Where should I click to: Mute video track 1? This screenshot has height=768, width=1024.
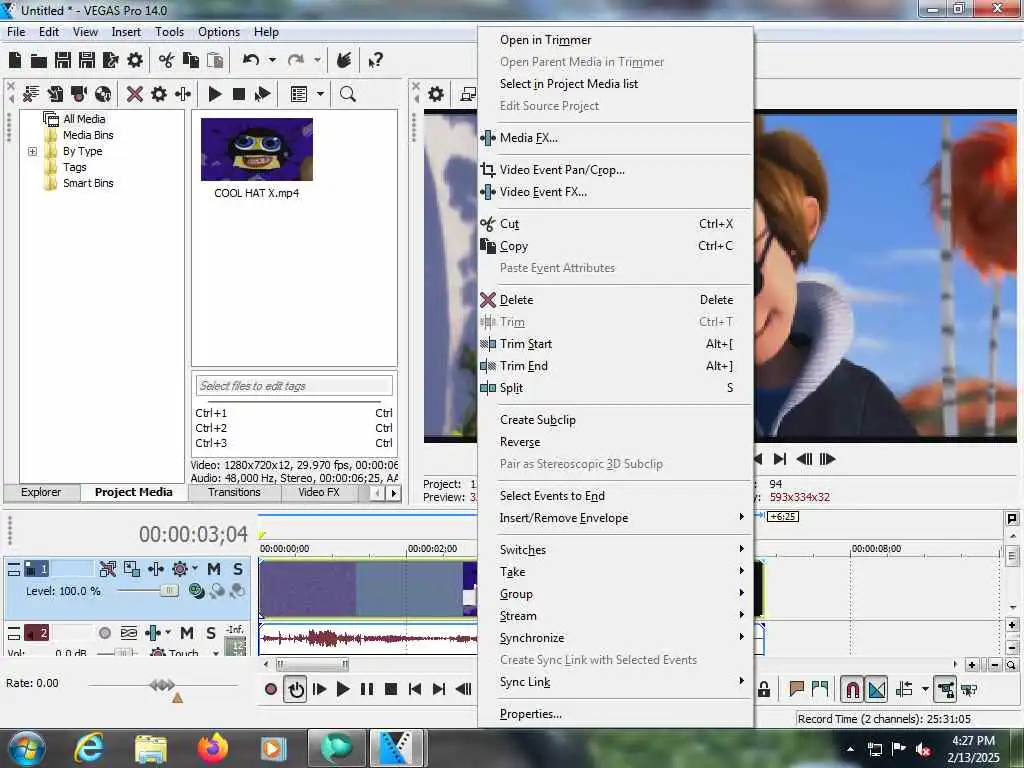pos(214,569)
